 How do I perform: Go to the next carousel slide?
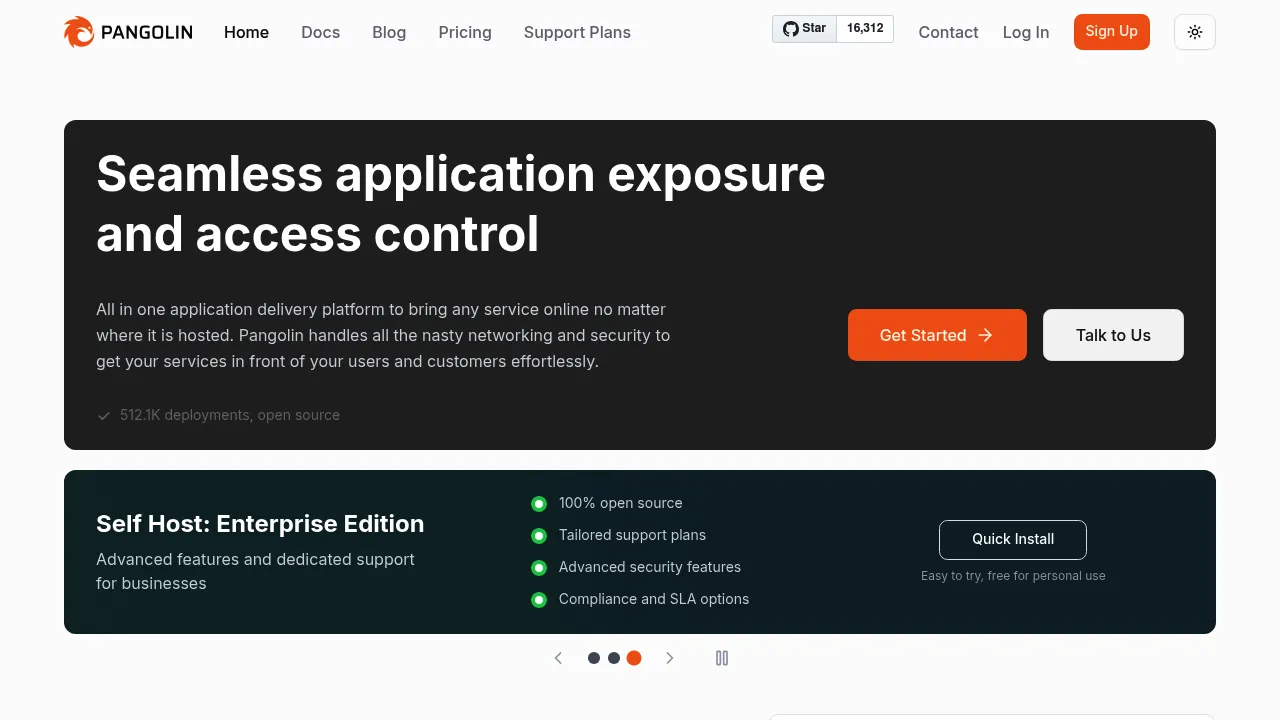670,658
